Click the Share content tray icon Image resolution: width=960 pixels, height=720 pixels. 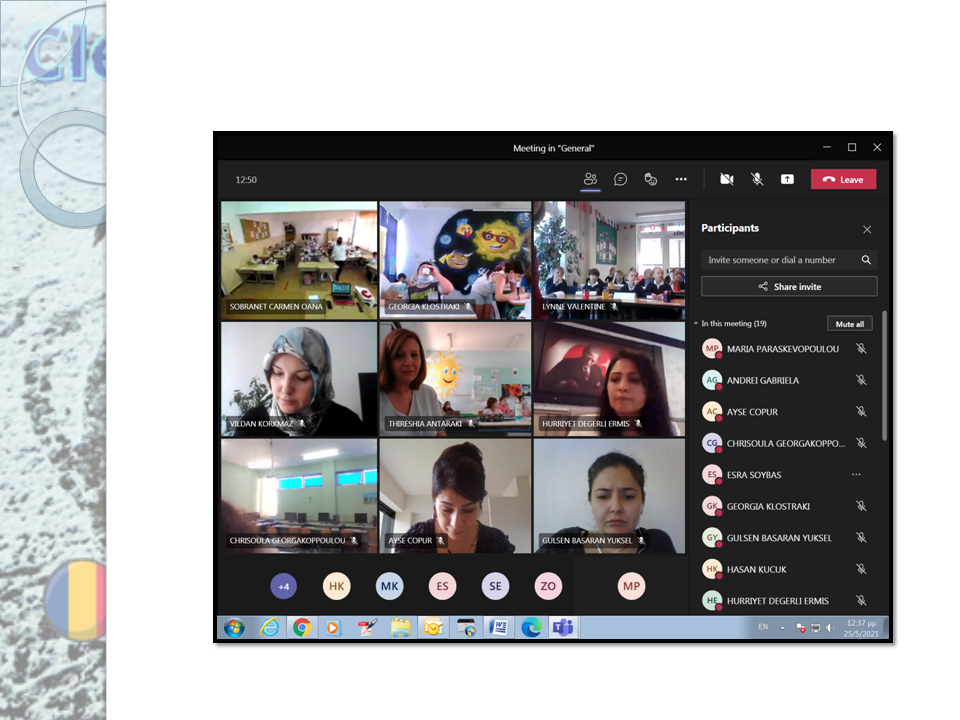pos(787,179)
